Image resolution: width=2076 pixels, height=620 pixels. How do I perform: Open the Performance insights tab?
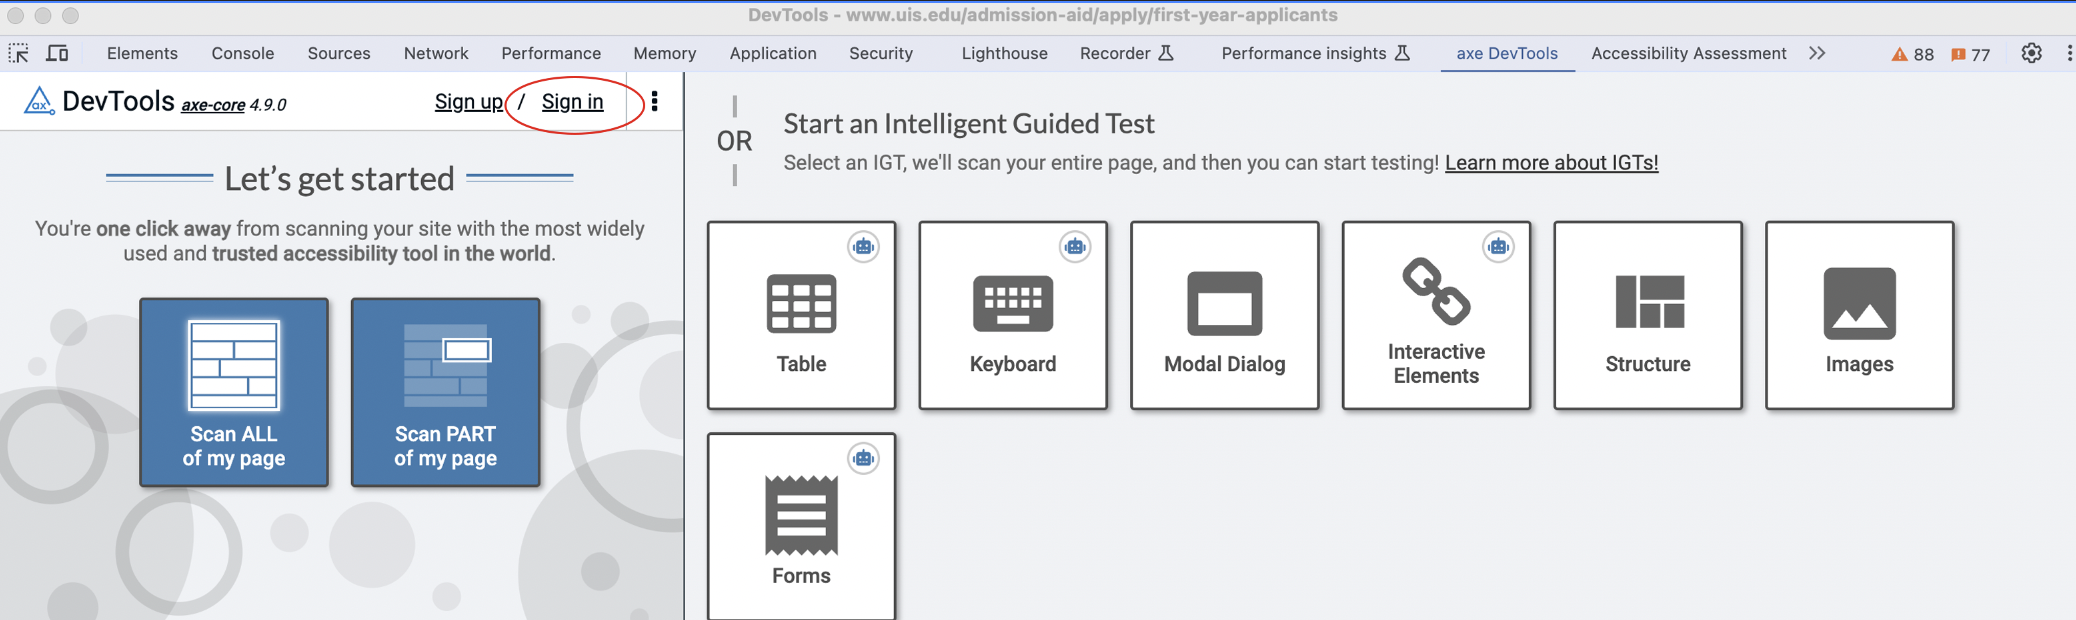[x=1316, y=54]
